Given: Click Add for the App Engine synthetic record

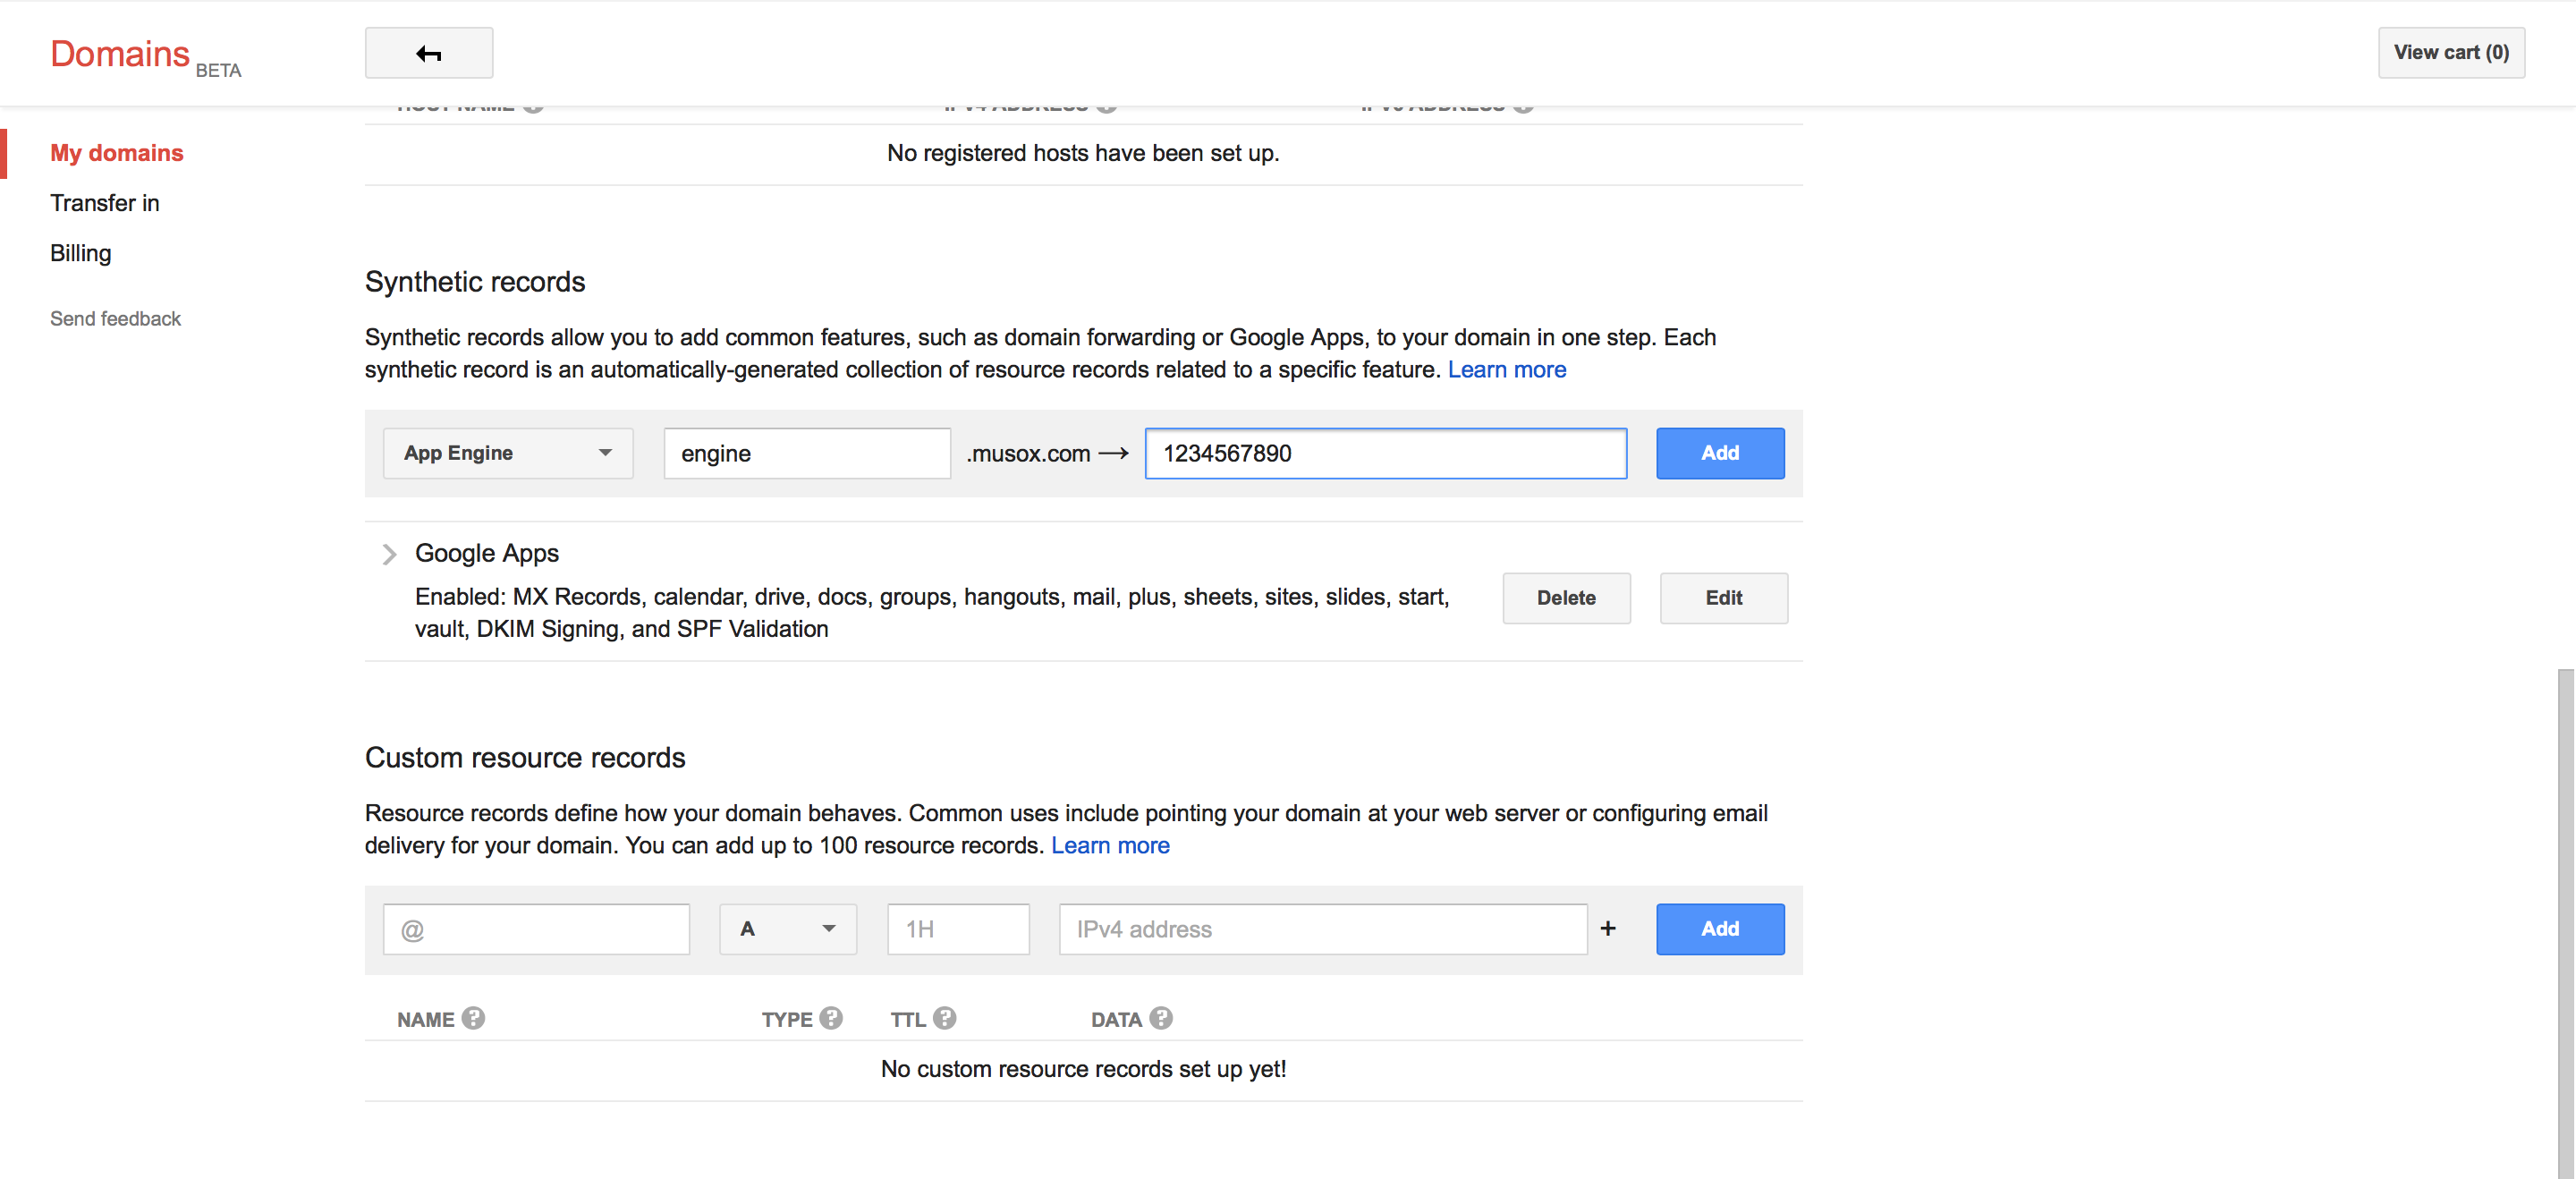Looking at the screenshot, I should [1719, 453].
